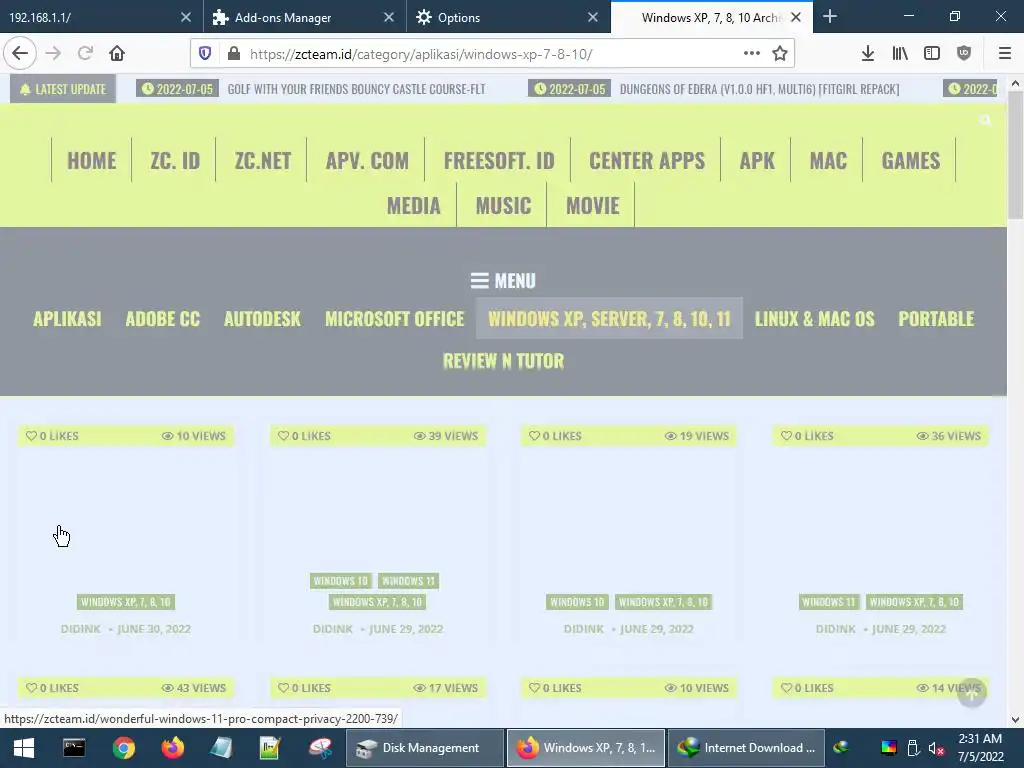Open Google Chrome from the taskbar
Screen dimensions: 1024x768
[x=123, y=748]
